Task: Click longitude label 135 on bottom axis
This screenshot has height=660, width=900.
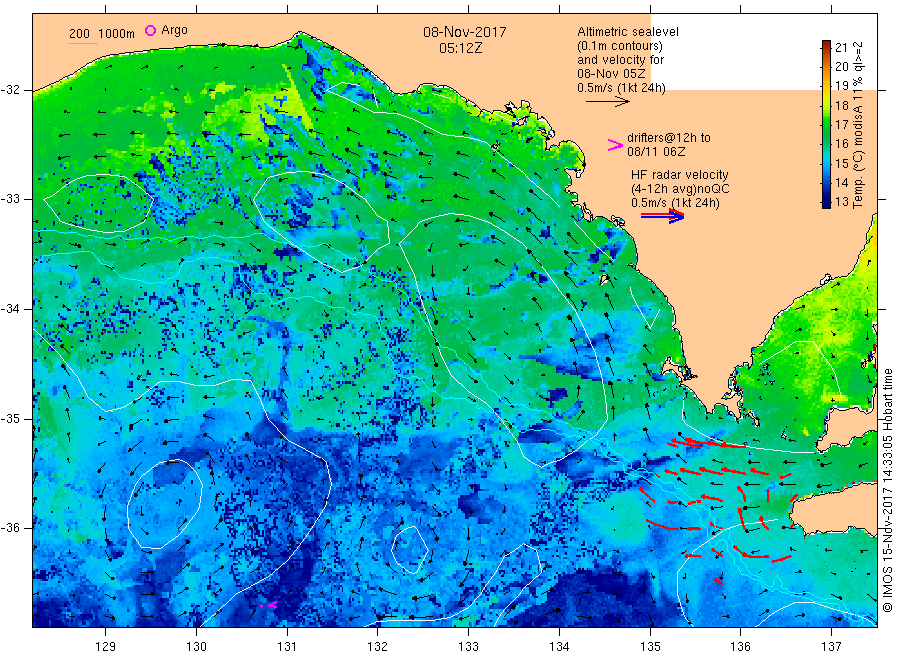Action: pos(650,647)
